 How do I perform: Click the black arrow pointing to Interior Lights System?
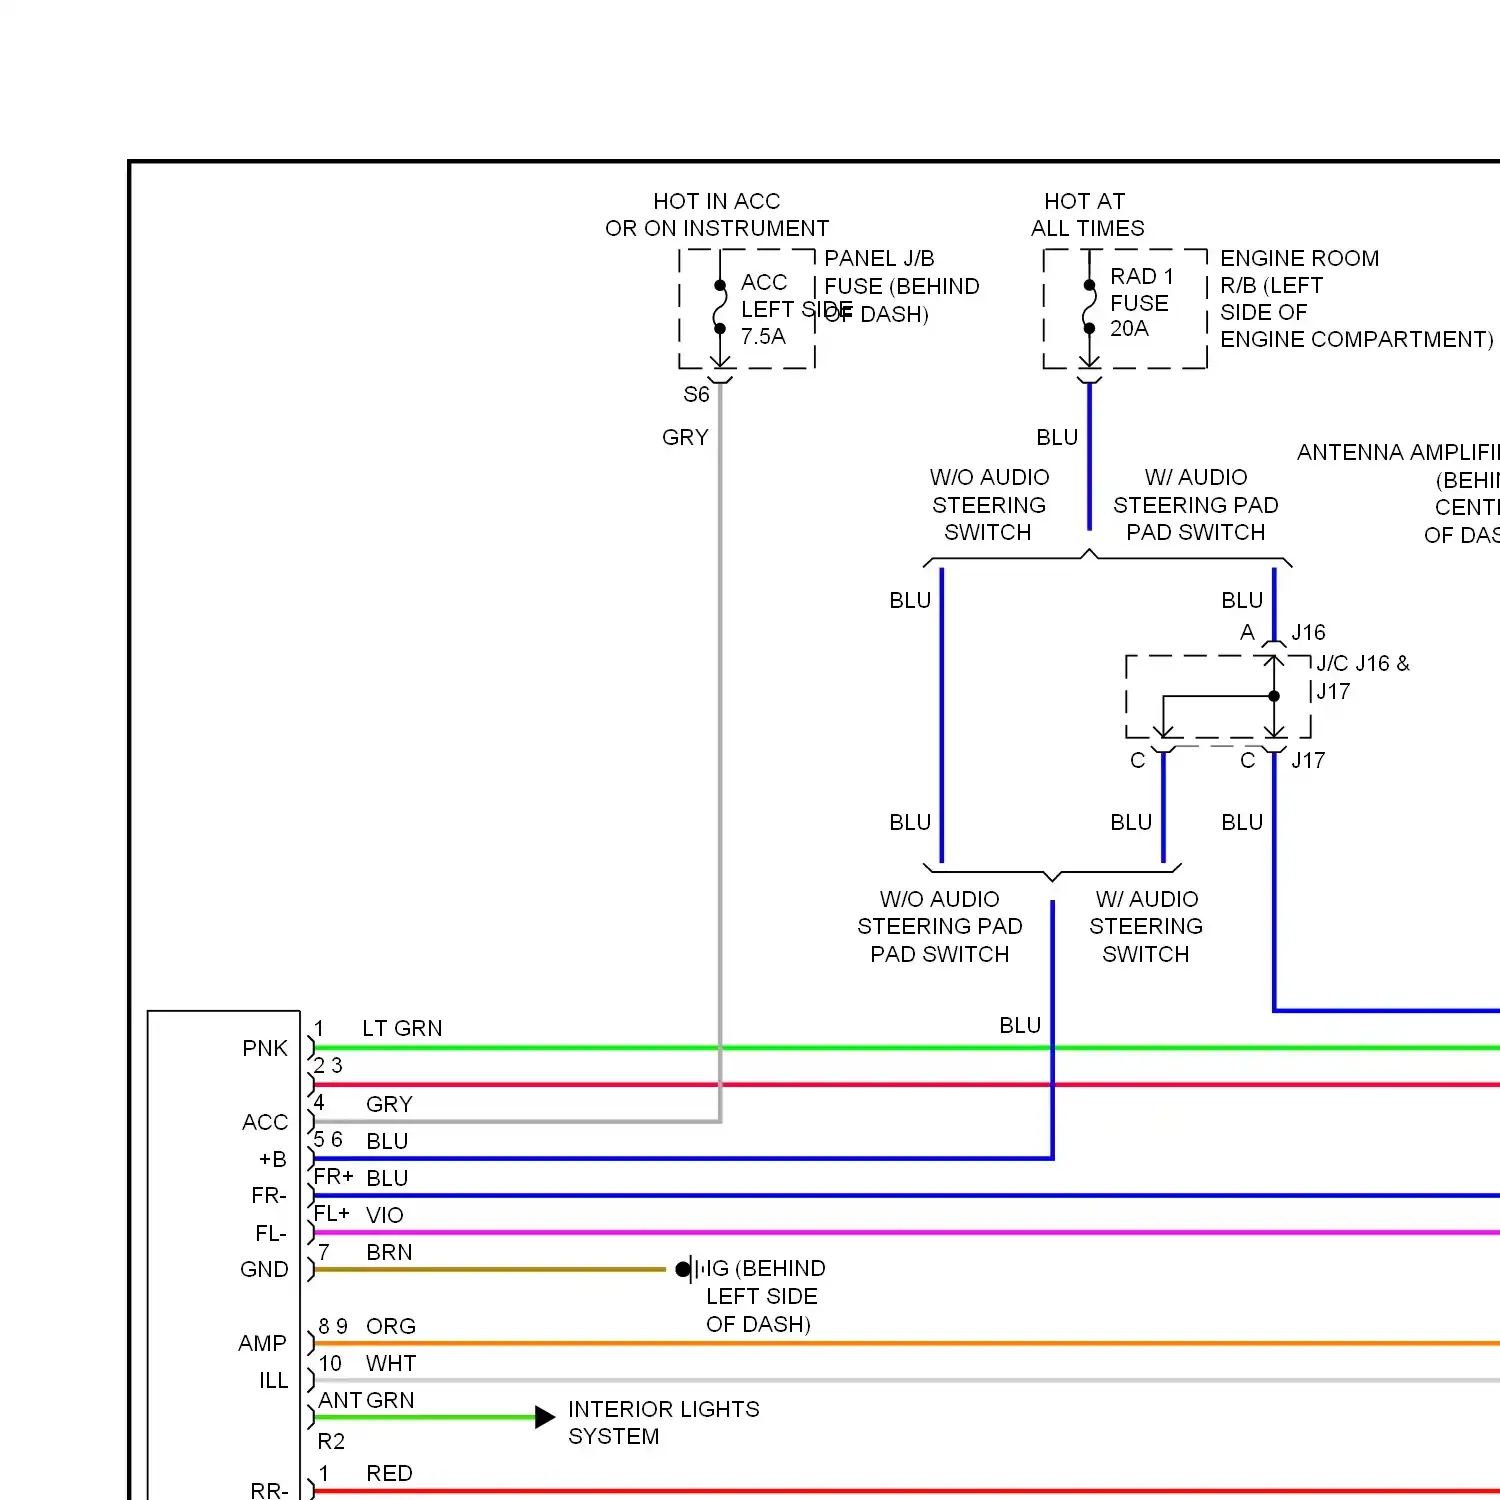pos(545,1417)
